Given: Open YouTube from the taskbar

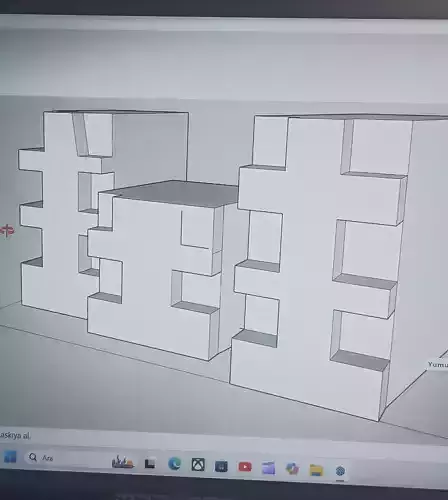Looking at the screenshot, I should [245, 467].
